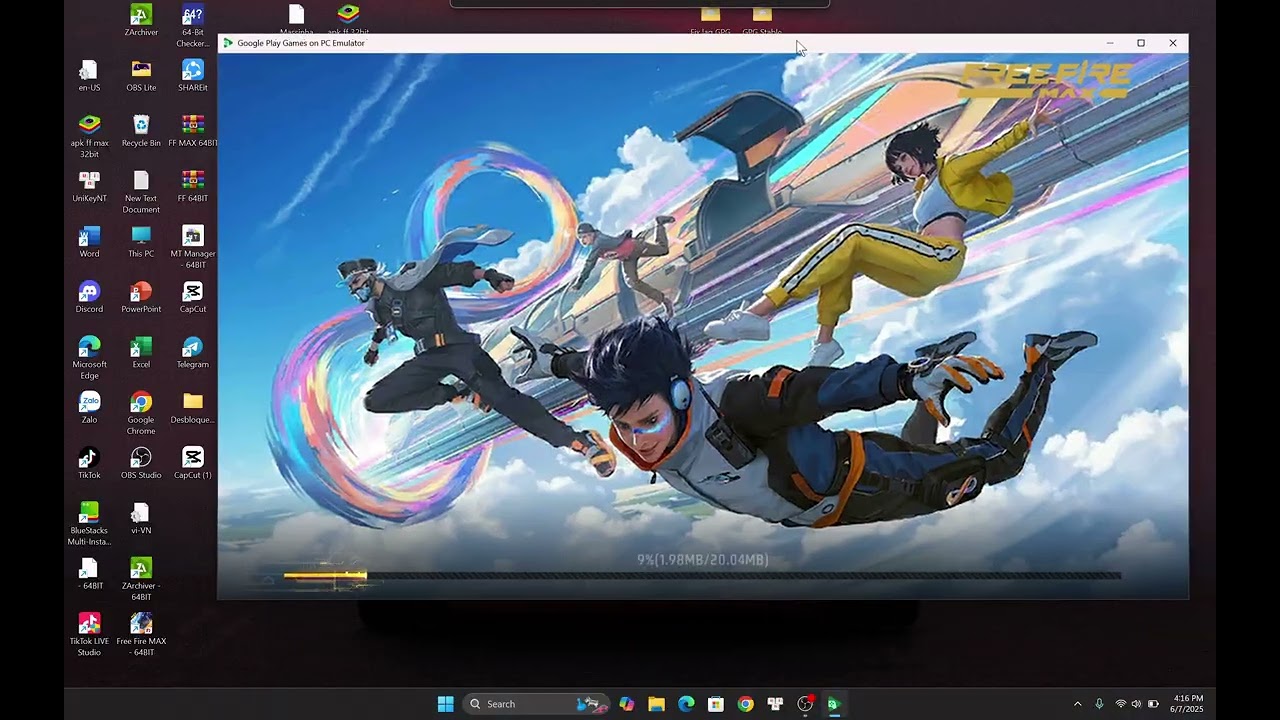
Task: Select the en-US file on desktop
Action: (89, 76)
